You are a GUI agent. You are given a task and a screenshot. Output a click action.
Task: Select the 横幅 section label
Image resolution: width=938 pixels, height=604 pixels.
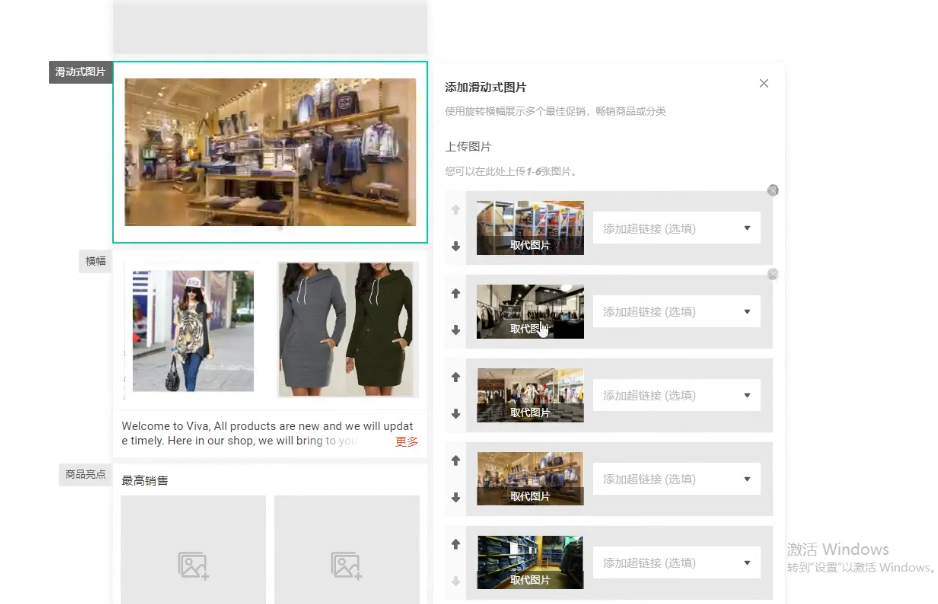coord(95,261)
